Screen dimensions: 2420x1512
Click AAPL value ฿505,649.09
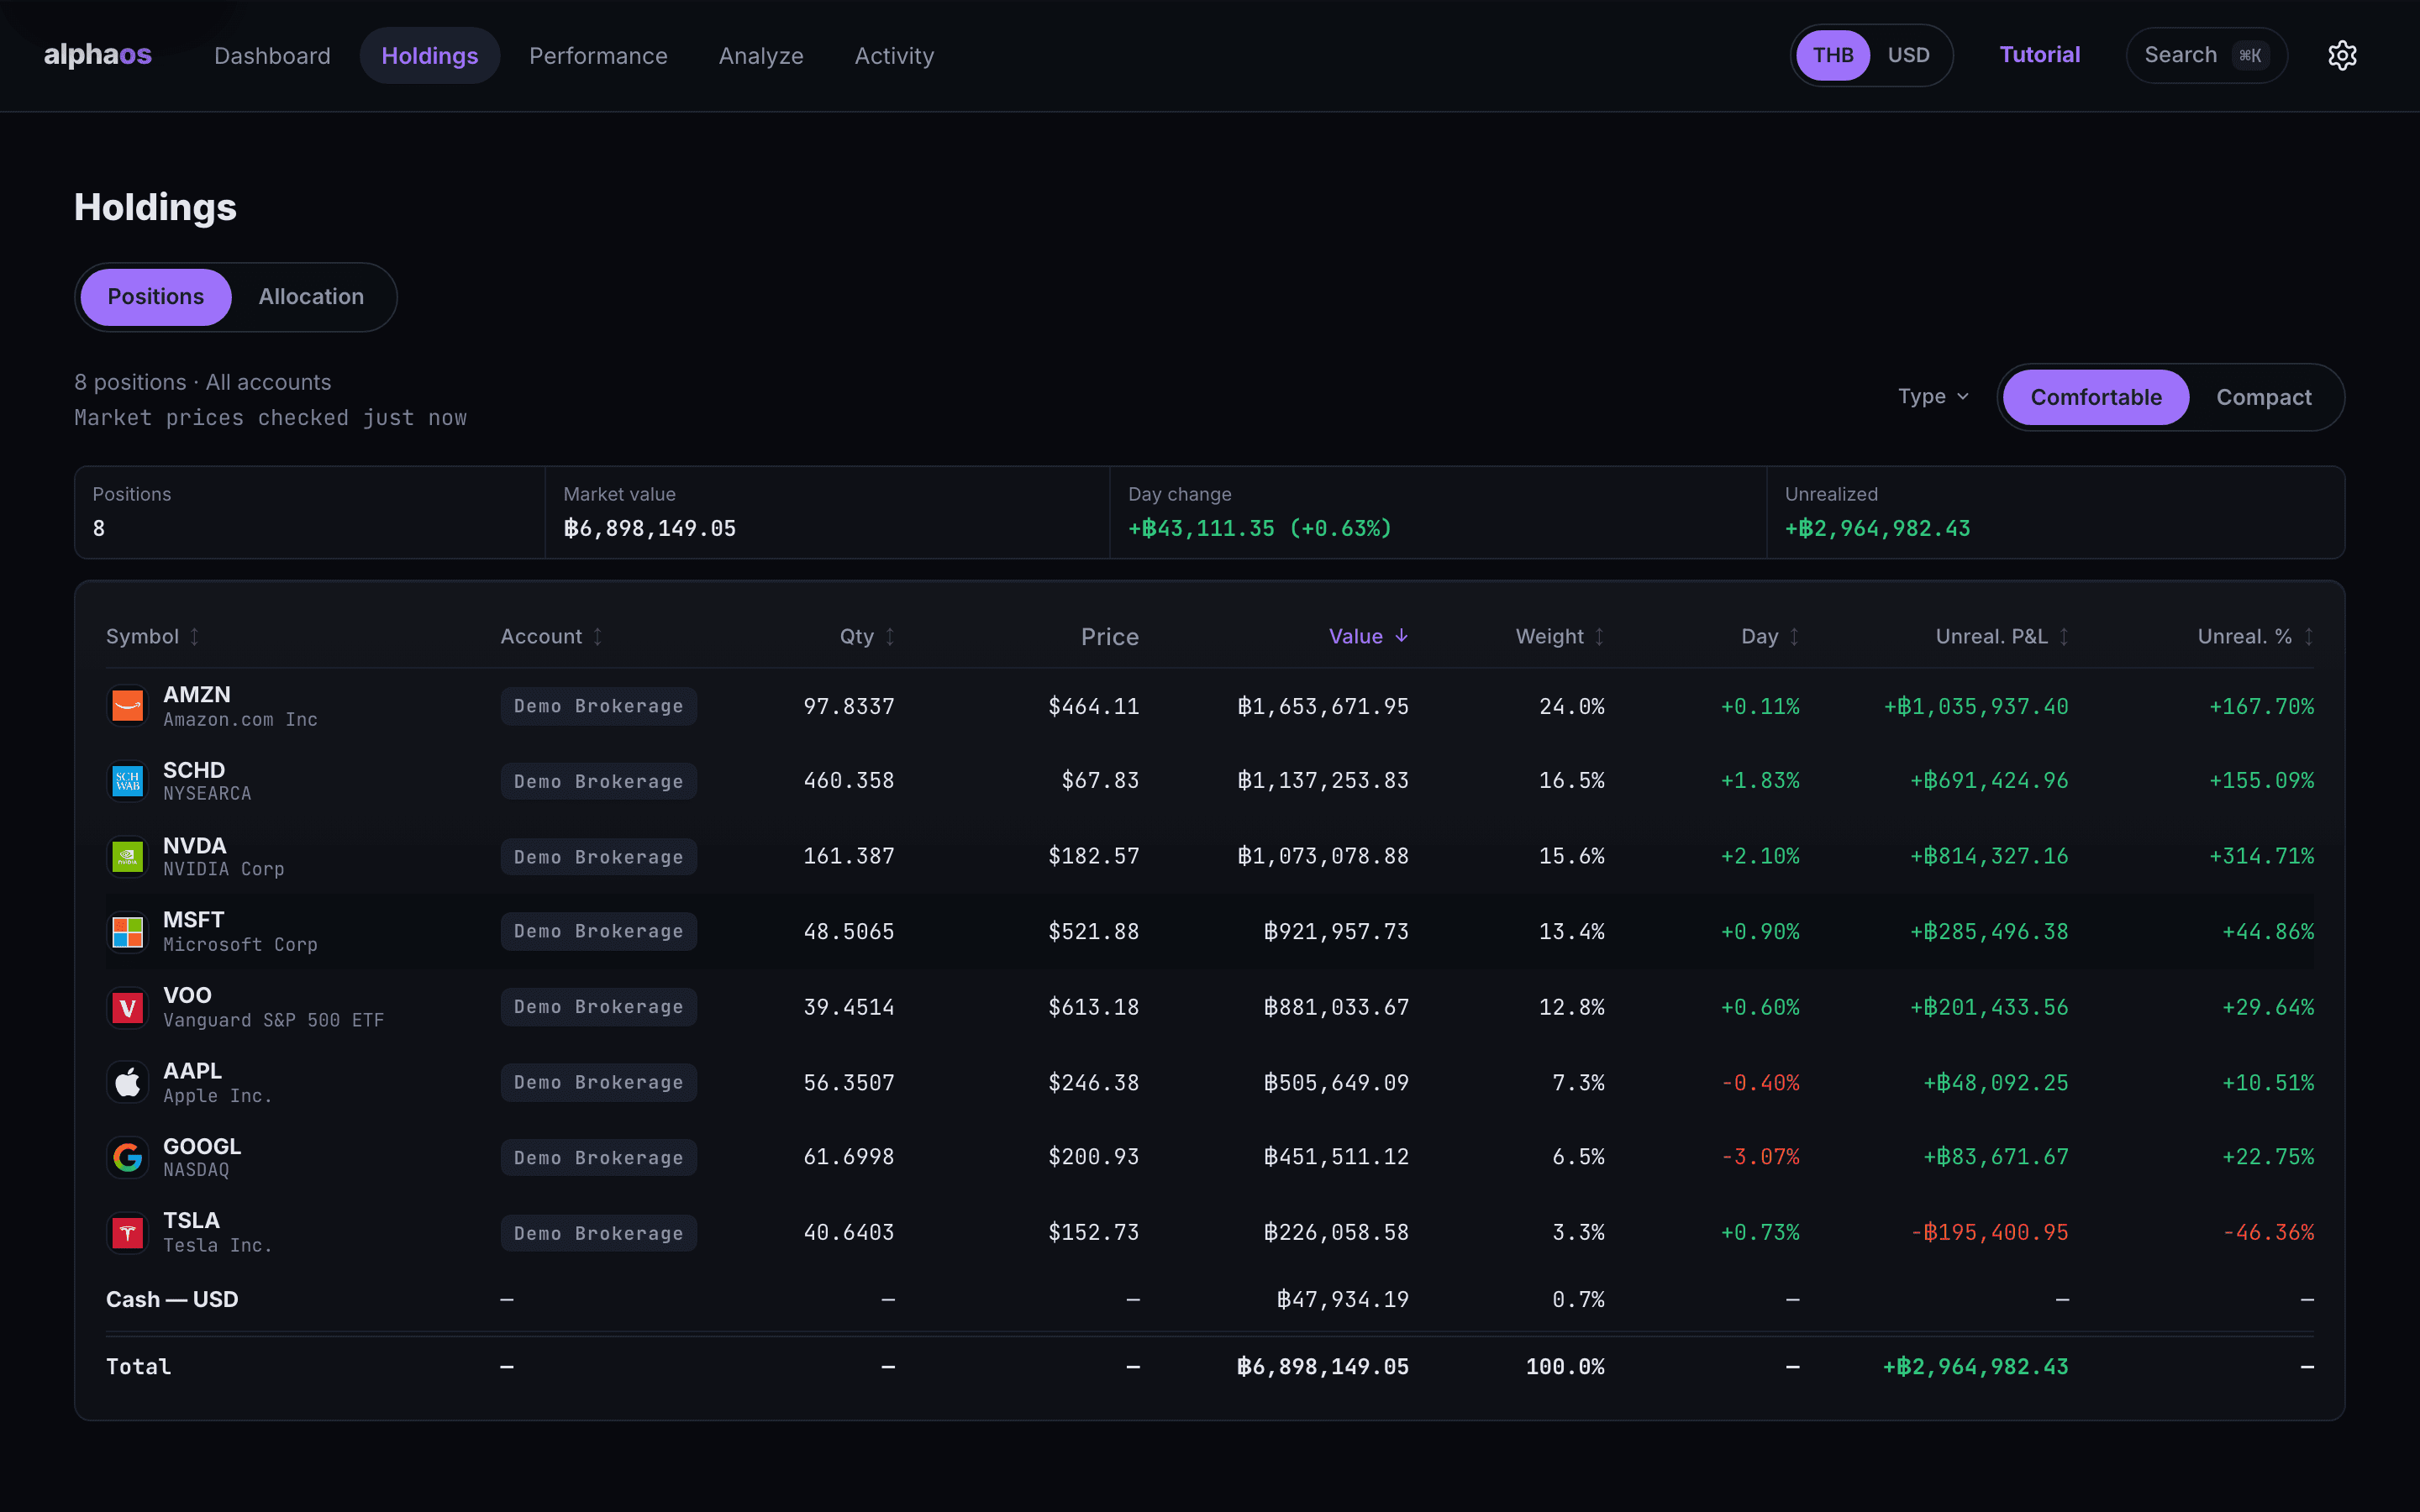tap(1336, 1083)
